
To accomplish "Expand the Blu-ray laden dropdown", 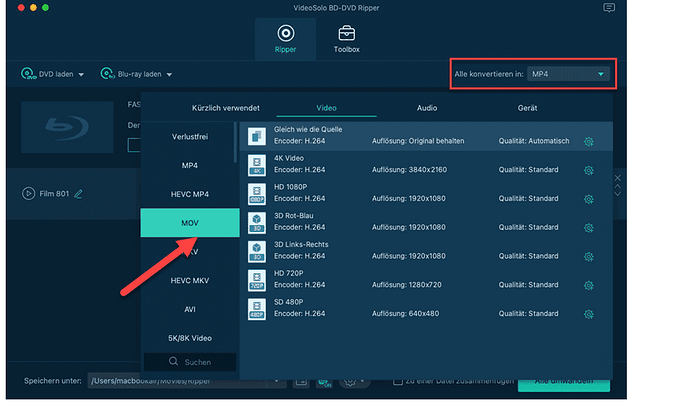I will click(x=169, y=74).
